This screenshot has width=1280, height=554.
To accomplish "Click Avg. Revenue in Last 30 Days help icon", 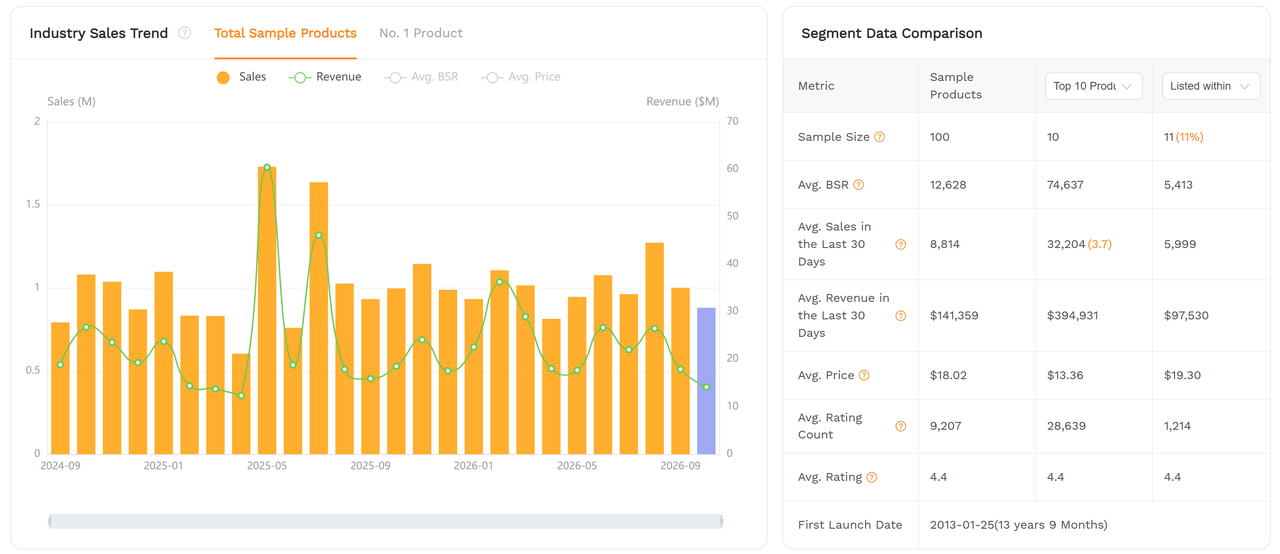I will pyautogui.click(x=901, y=316).
